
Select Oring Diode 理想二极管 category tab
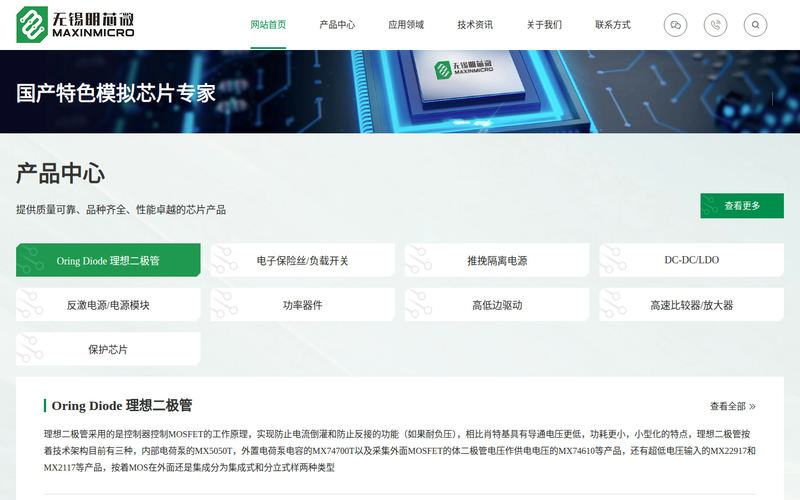(x=108, y=260)
